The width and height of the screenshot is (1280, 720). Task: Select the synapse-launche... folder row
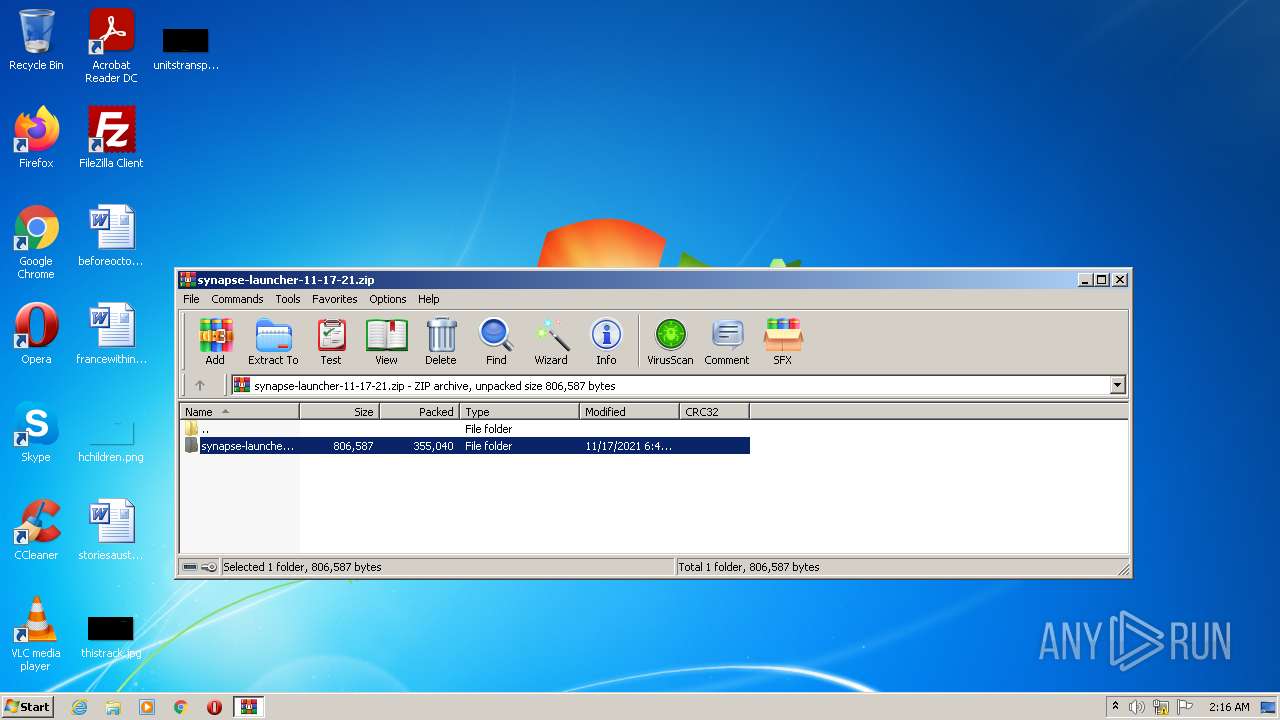pos(465,446)
